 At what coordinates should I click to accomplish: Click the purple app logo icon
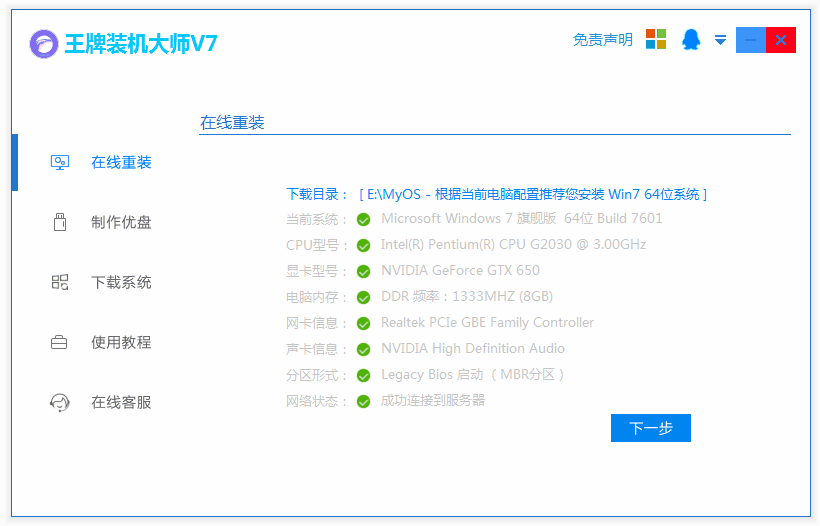(44, 43)
